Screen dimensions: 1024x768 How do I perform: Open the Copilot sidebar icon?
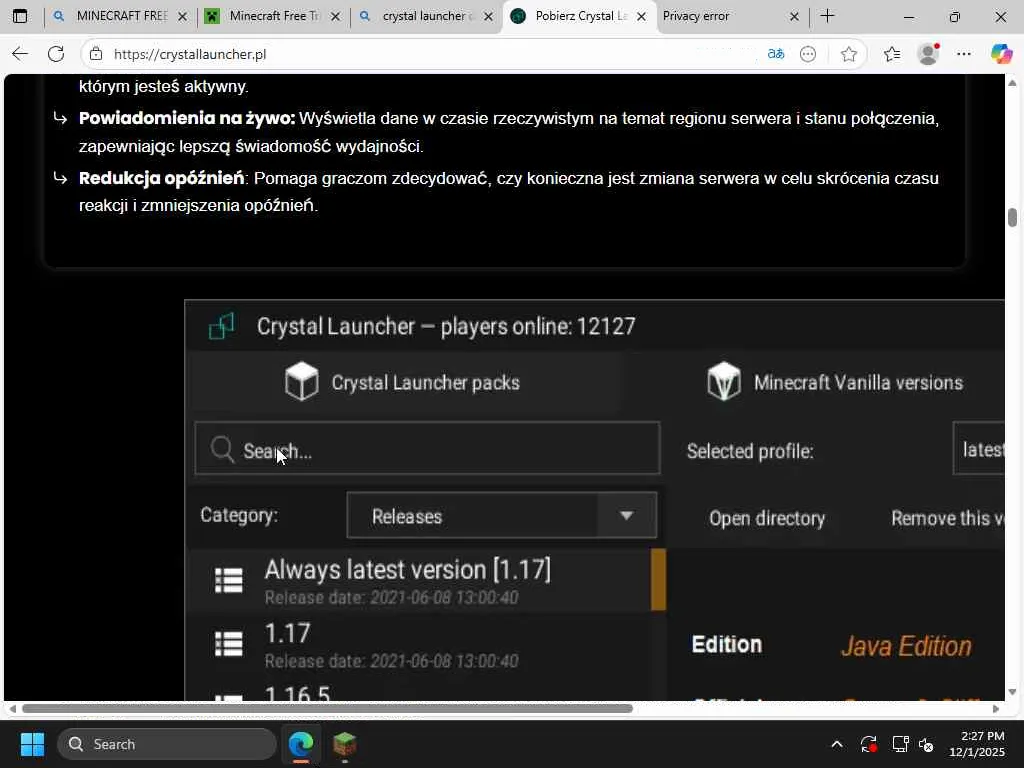pyautogui.click(x=1000, y=54)
